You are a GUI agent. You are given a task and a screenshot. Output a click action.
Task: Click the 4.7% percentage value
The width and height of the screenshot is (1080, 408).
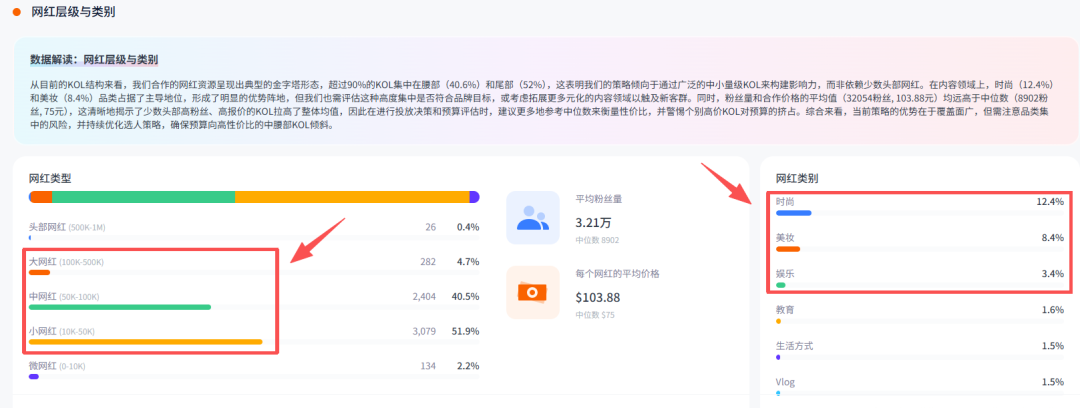click(x=468, y=262)
